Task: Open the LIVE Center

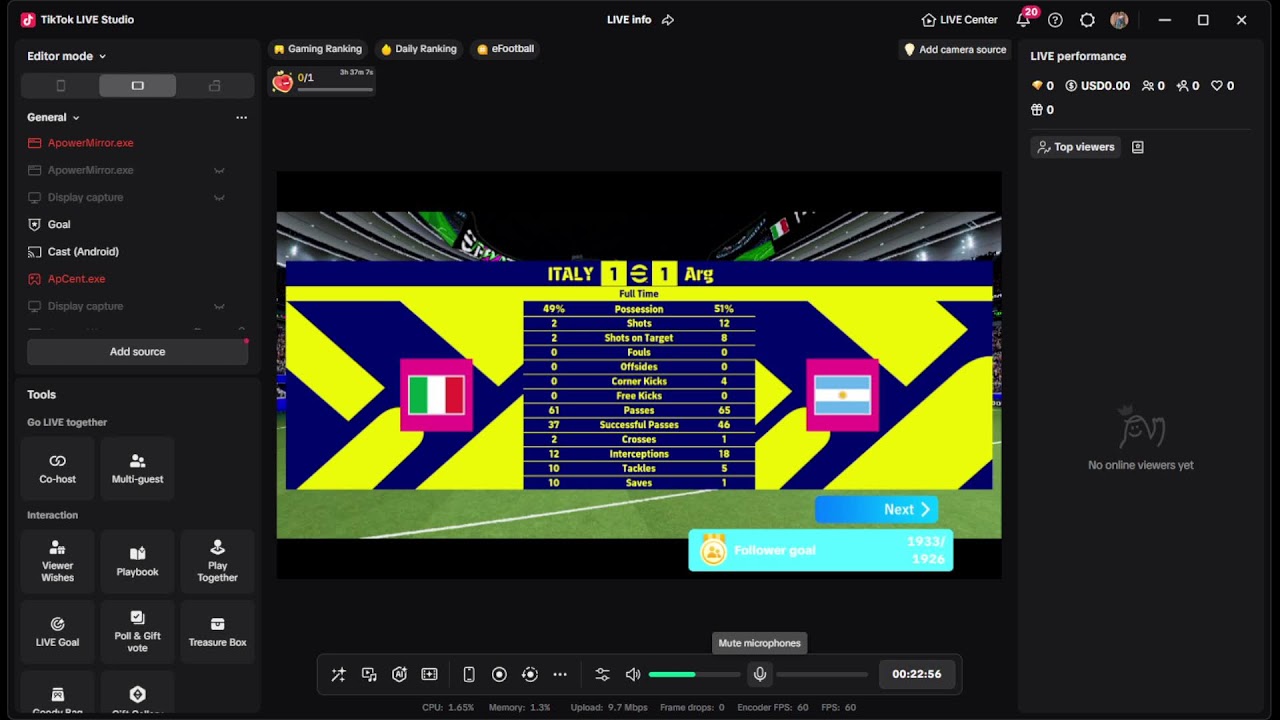Action: [x=960, y=20]
